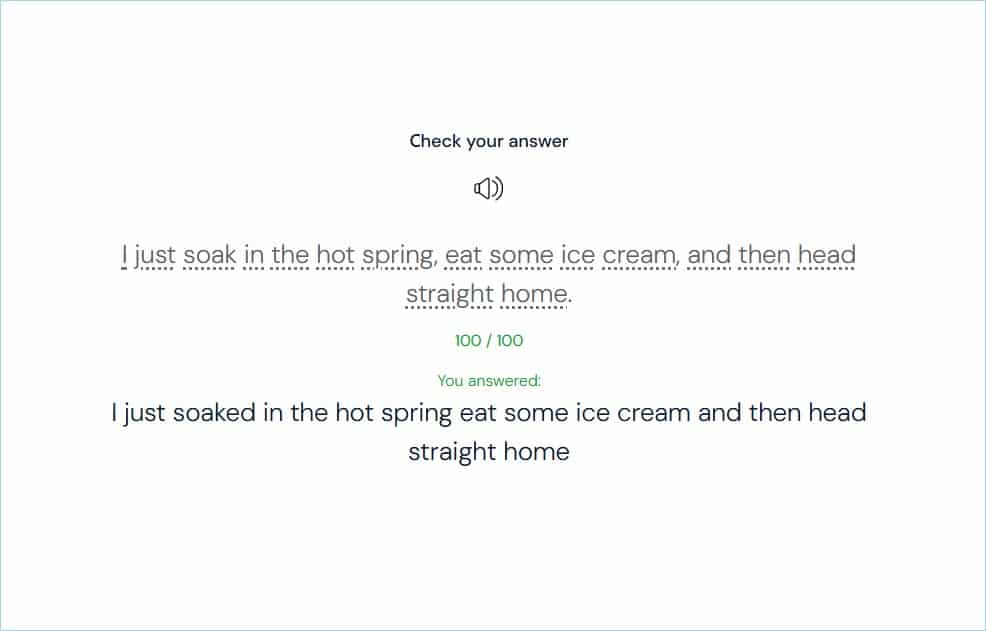This screenshot has height=631, width=986.
Task: Select the underlined word "eat"
Action: click(463, 256)
